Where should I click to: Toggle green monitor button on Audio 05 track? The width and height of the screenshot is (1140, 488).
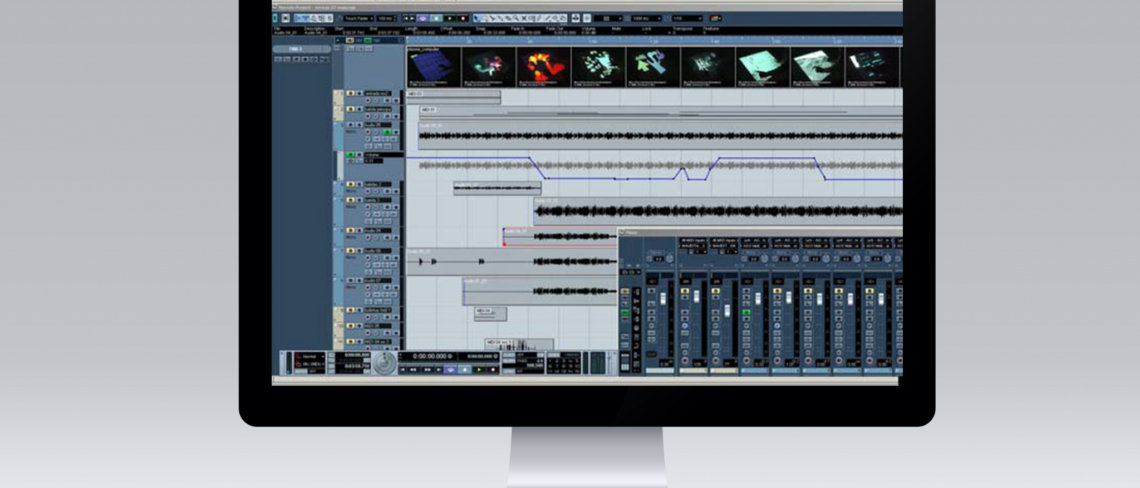(x=388, y=132)
